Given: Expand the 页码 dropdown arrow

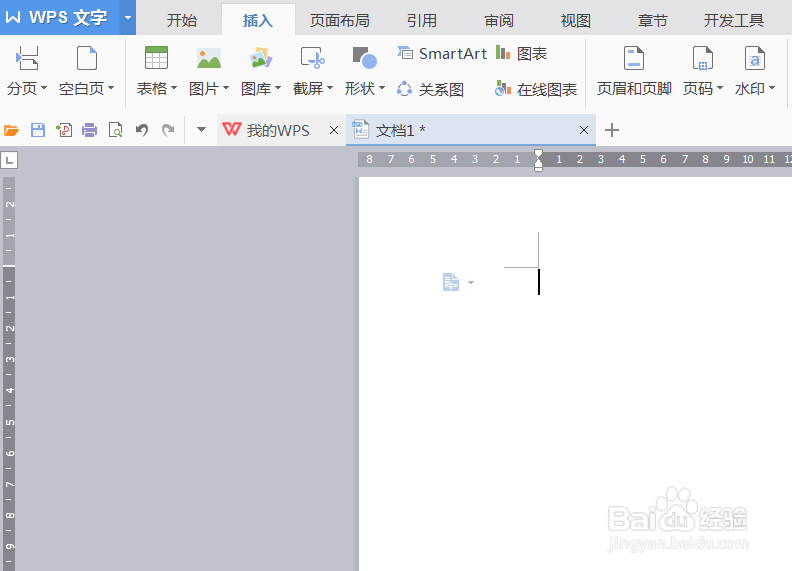Looking at the screenshot, I should (x=720, y=88).
